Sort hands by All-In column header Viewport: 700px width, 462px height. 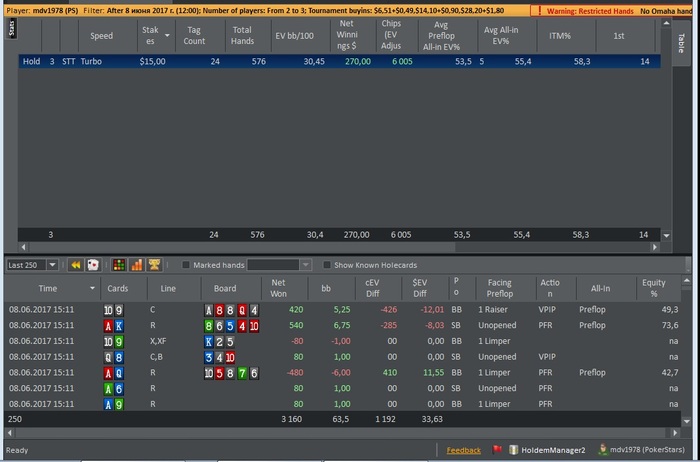(x=600, y=288)
